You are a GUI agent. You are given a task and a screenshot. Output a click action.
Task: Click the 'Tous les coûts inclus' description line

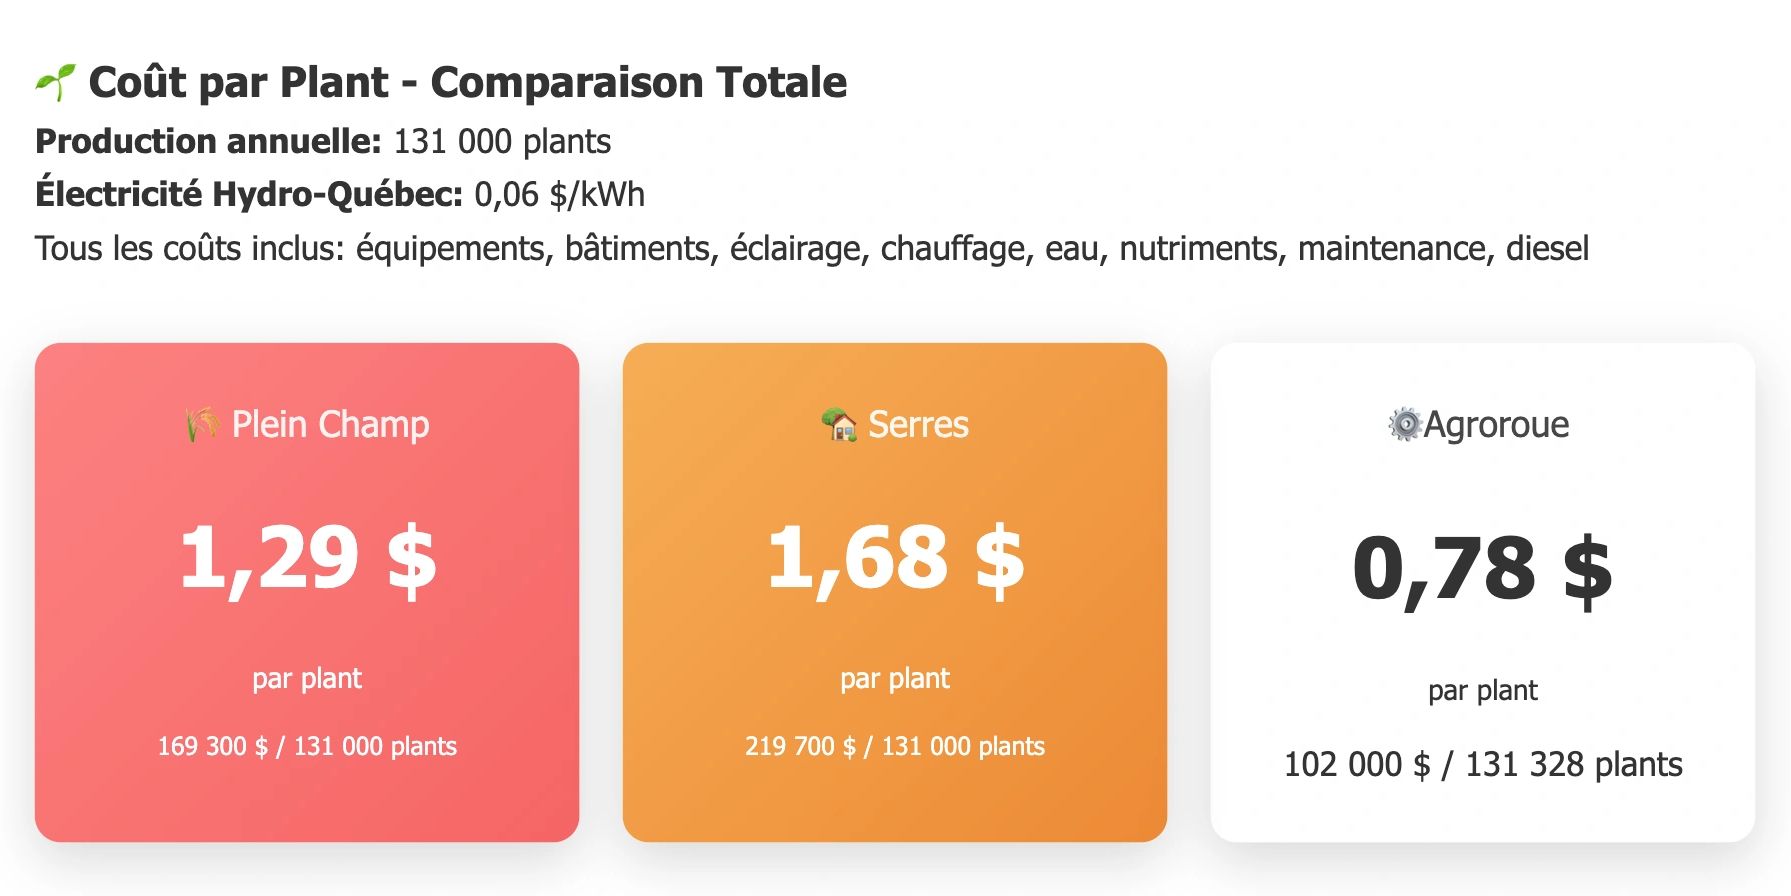[x=811, y=248]
